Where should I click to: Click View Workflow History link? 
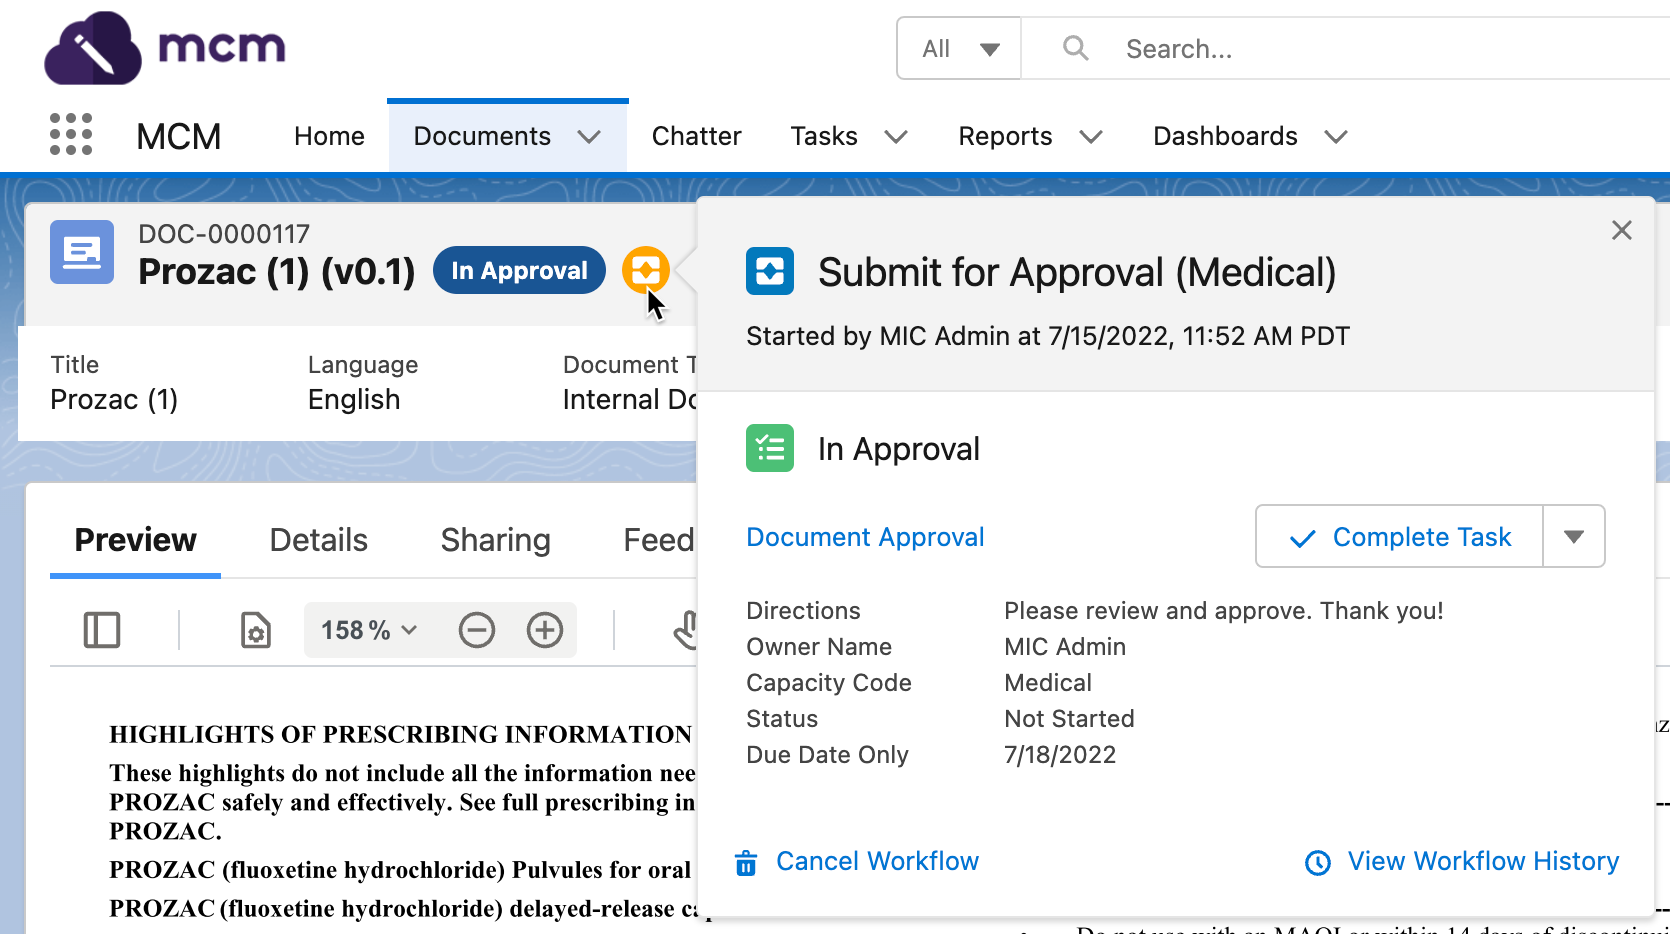(x=1482, y=861)
